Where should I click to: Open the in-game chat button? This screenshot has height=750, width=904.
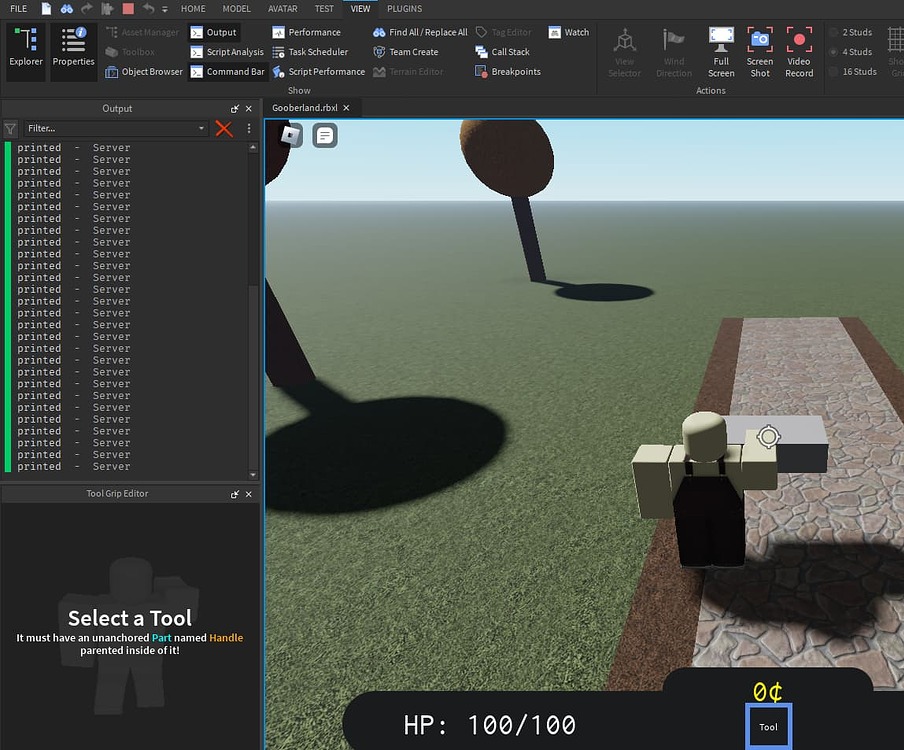point(325,135)
